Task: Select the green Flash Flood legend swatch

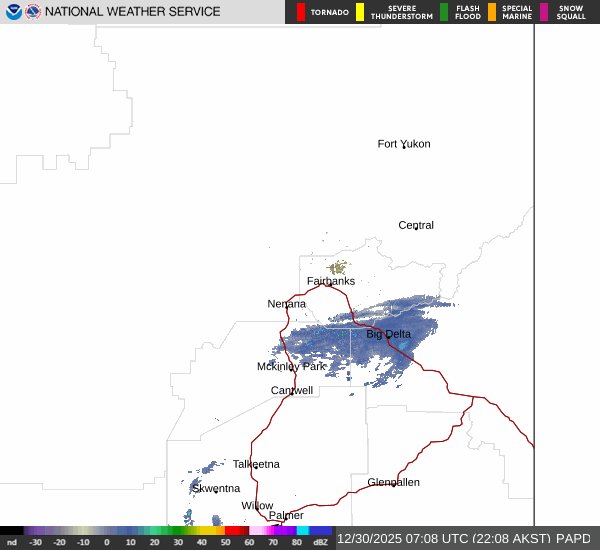Action: pos(444,12)
